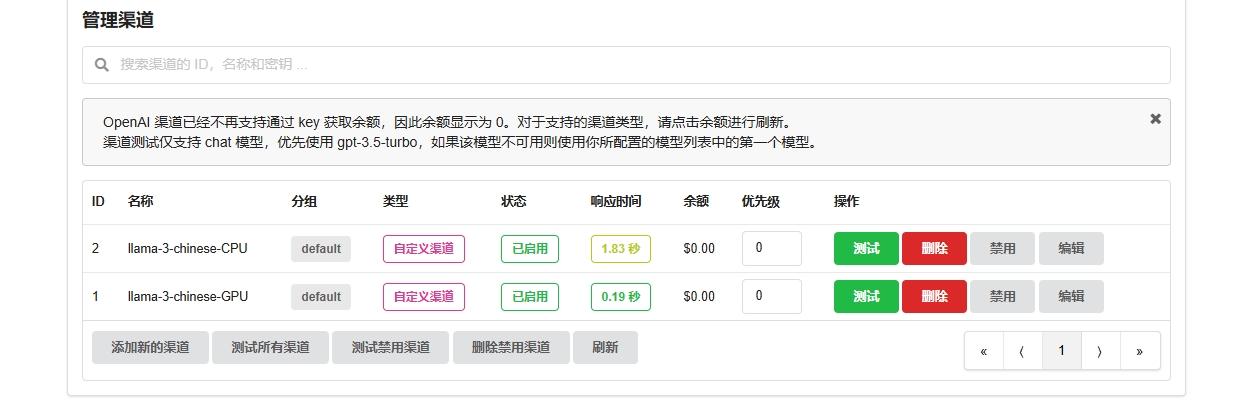Click priority field for llama-3-chinese-CPU
Viewport: 1235px width, 409px height.
tap(771, 249)
